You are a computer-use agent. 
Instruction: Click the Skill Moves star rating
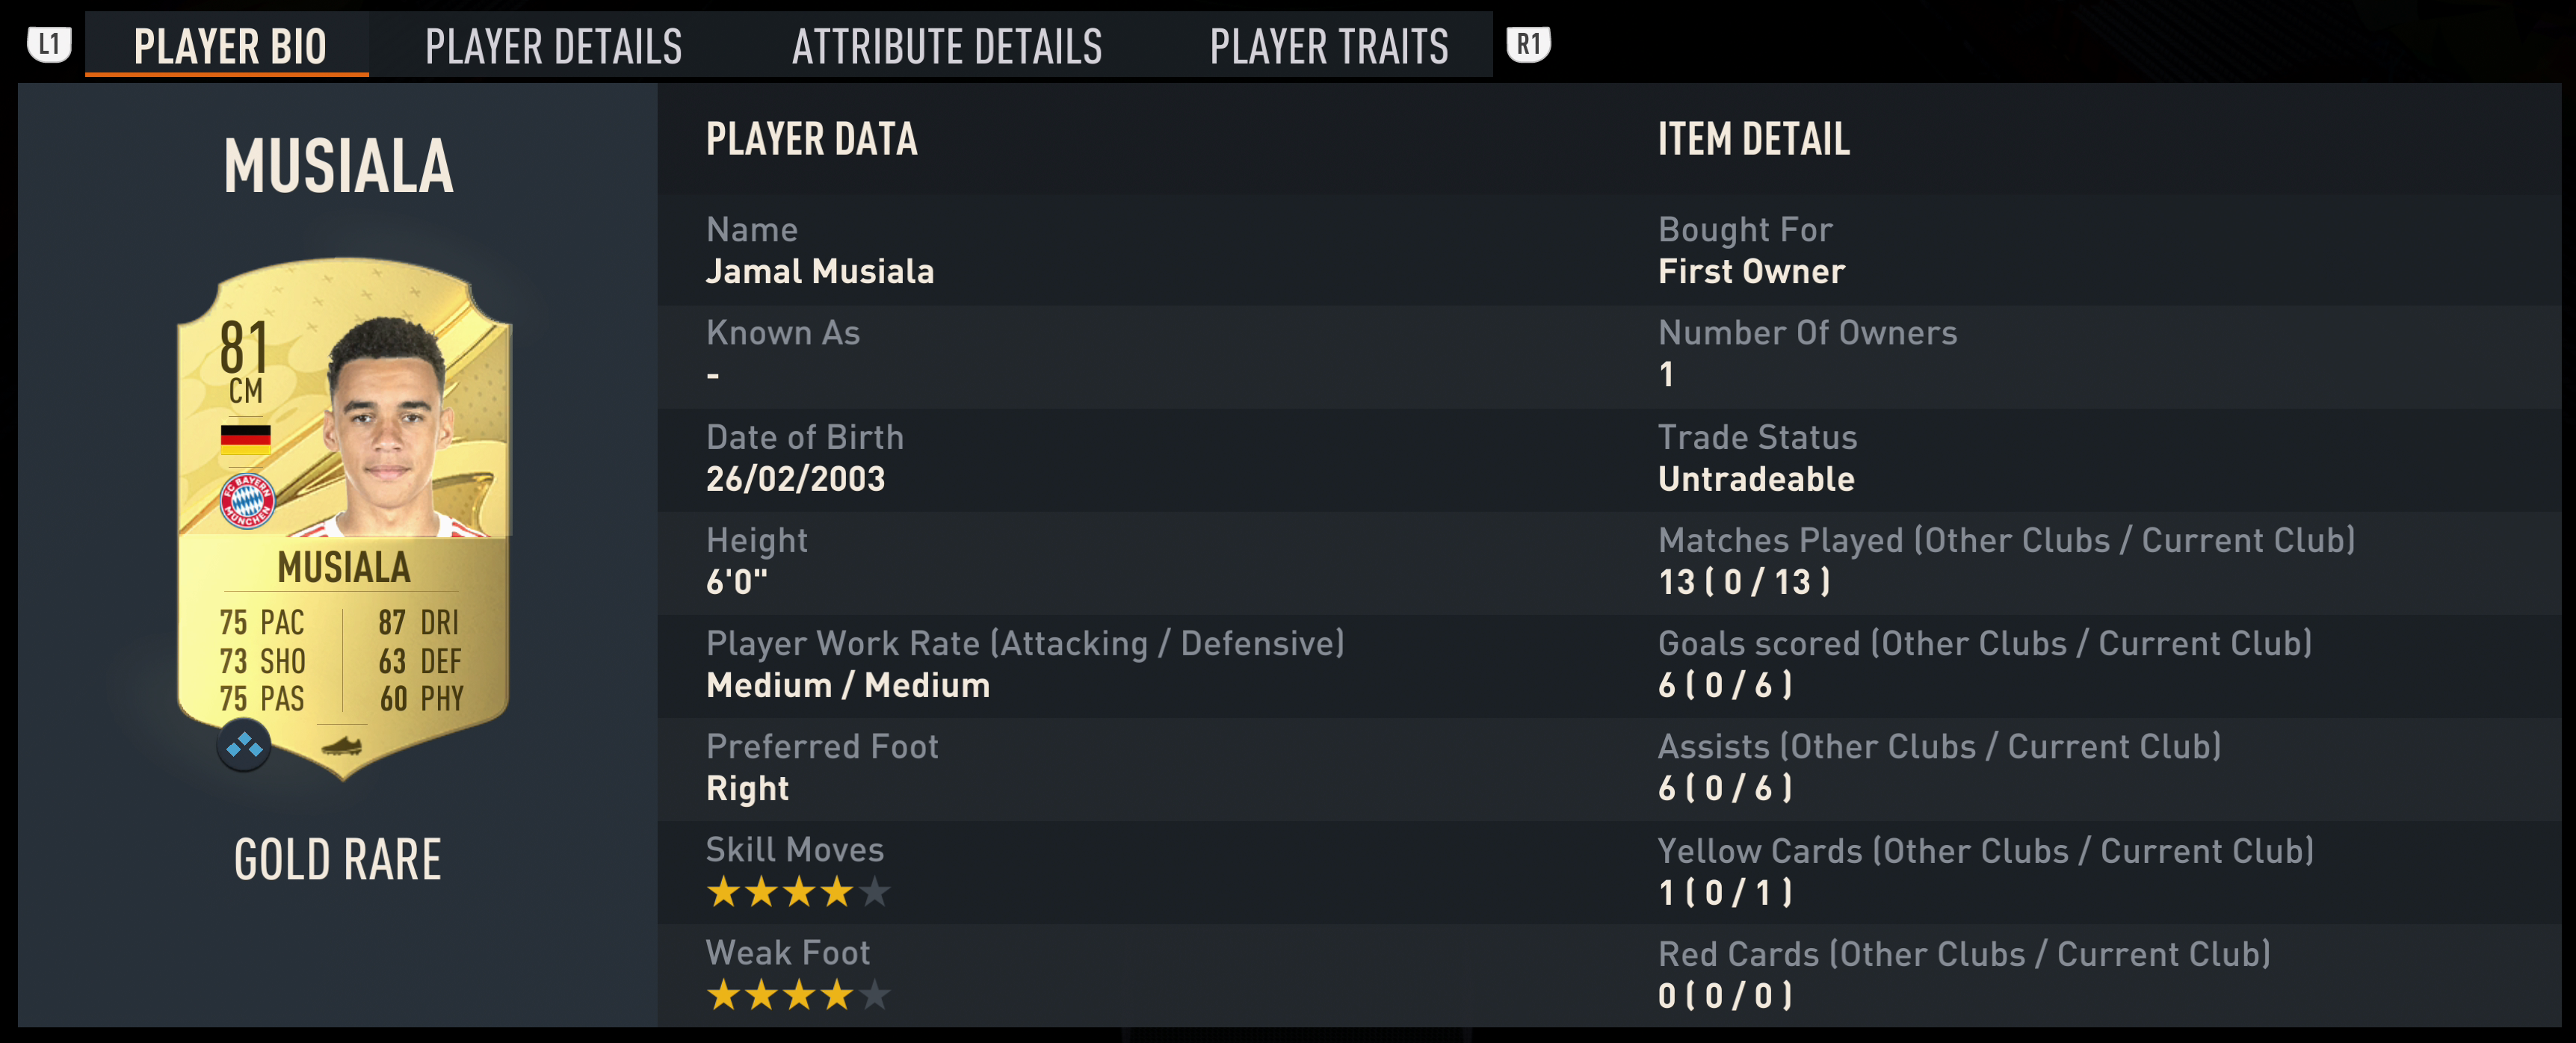tap(797, 891)
